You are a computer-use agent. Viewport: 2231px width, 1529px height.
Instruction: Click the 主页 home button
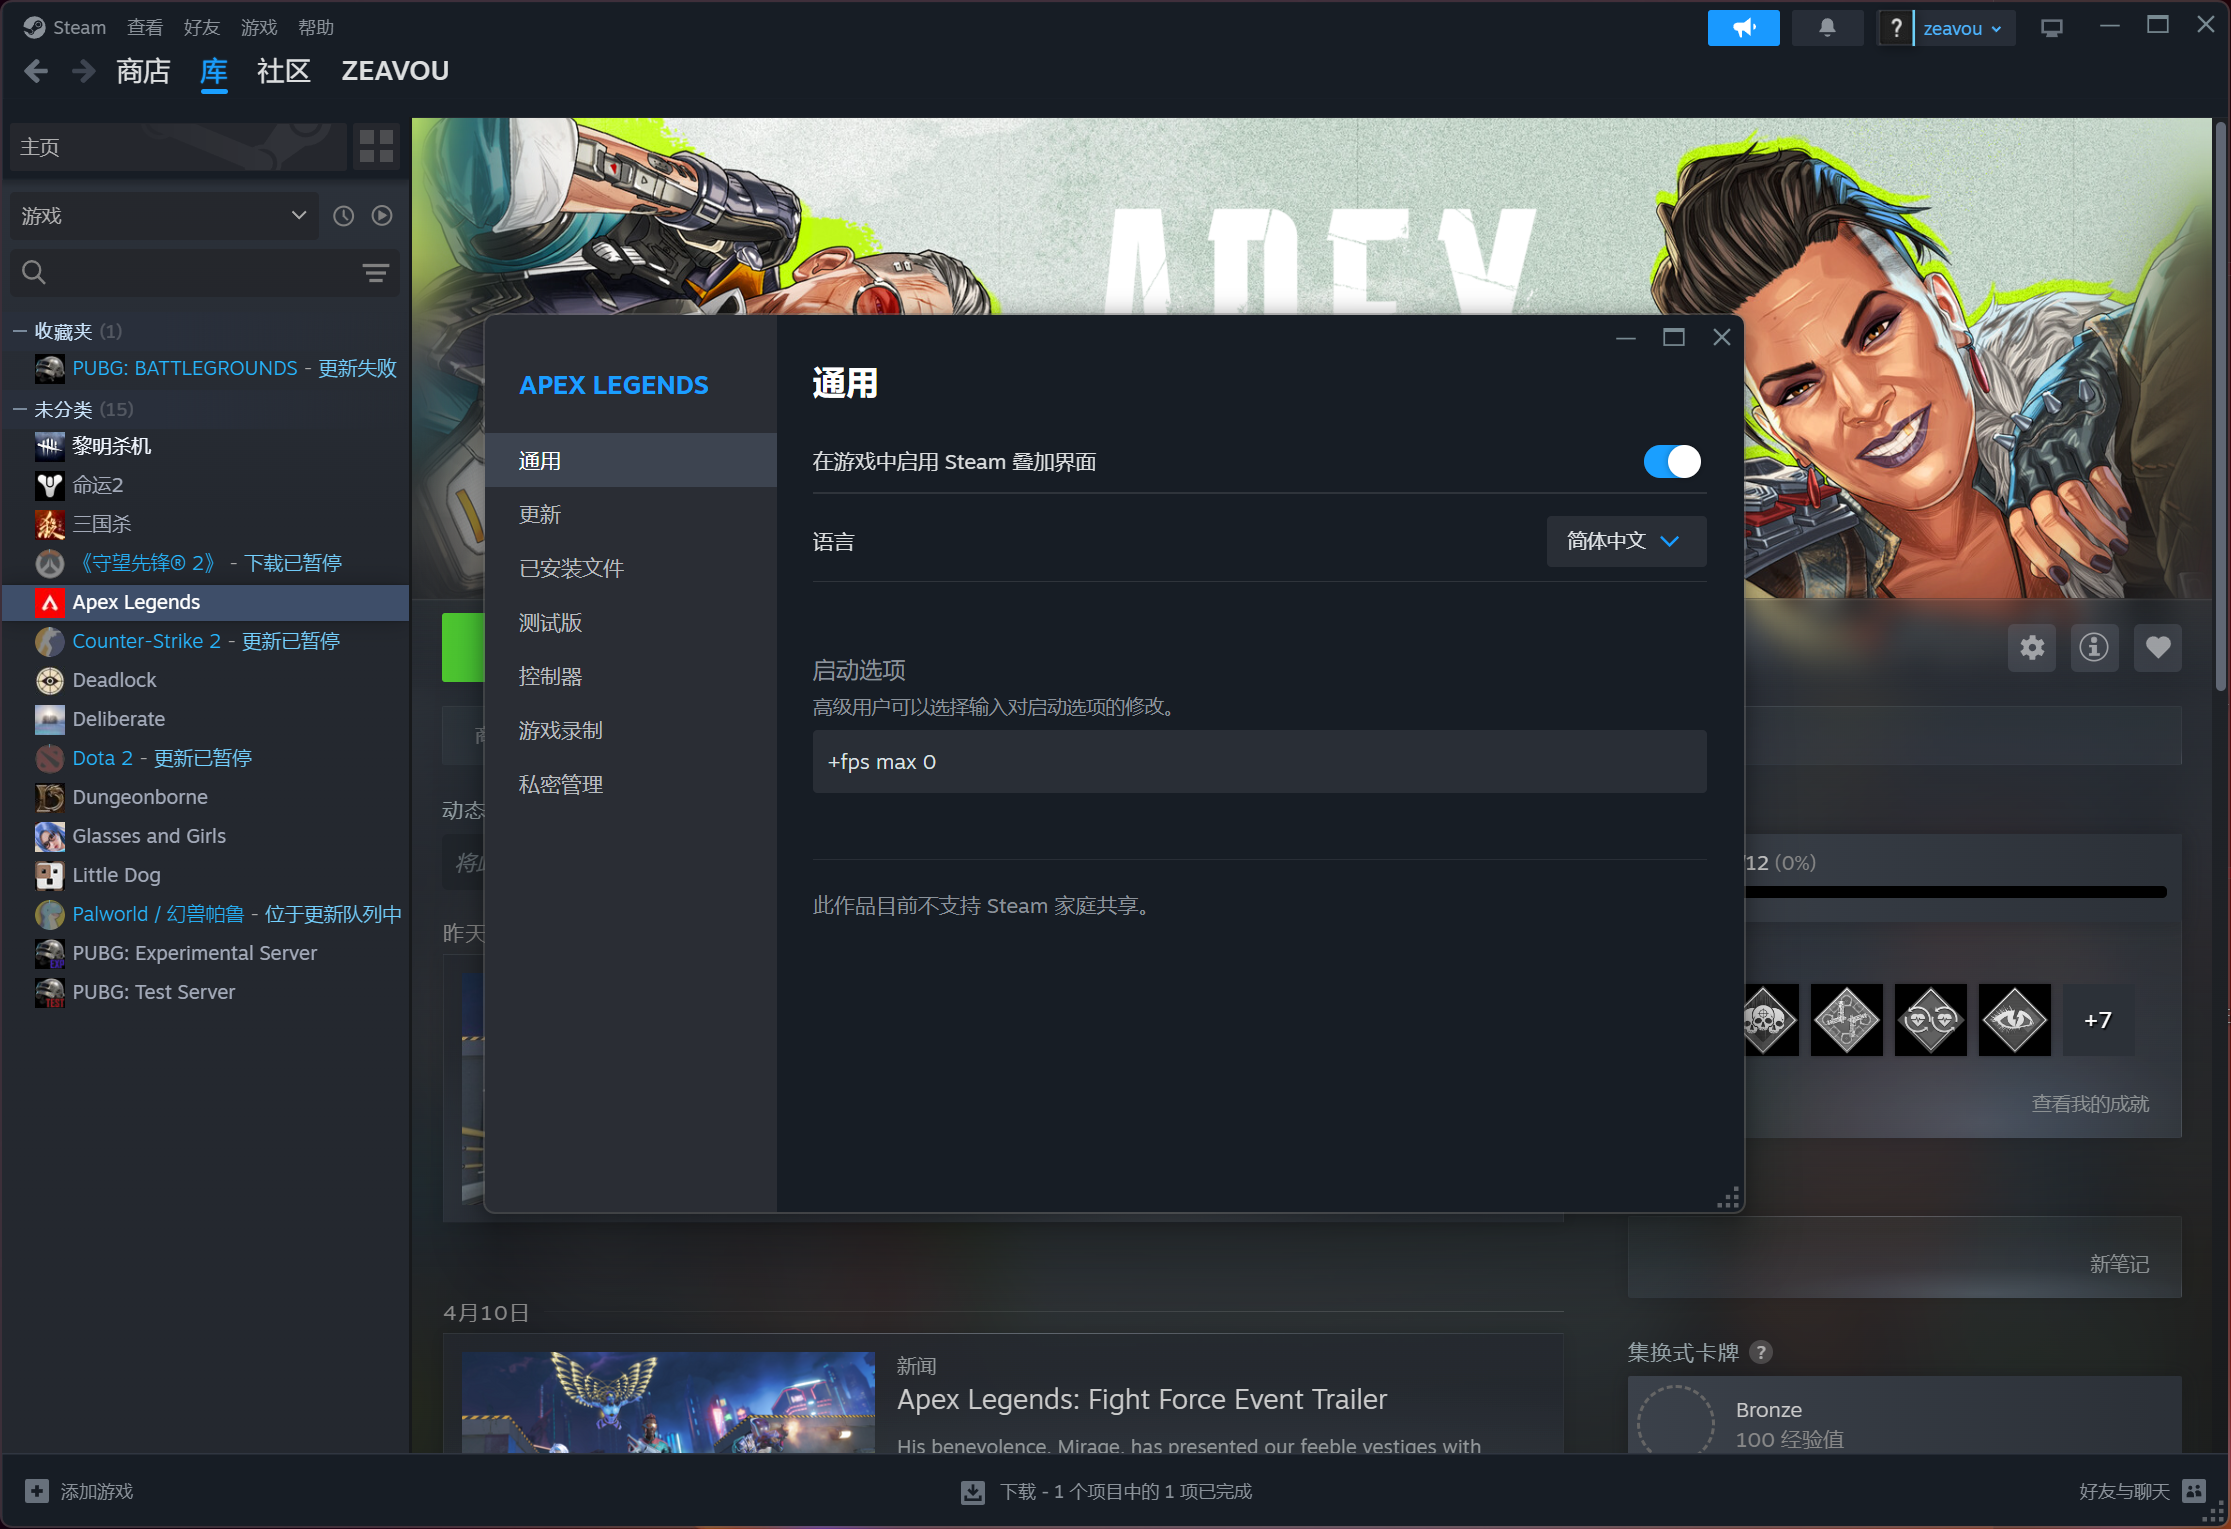coord(178,147)
